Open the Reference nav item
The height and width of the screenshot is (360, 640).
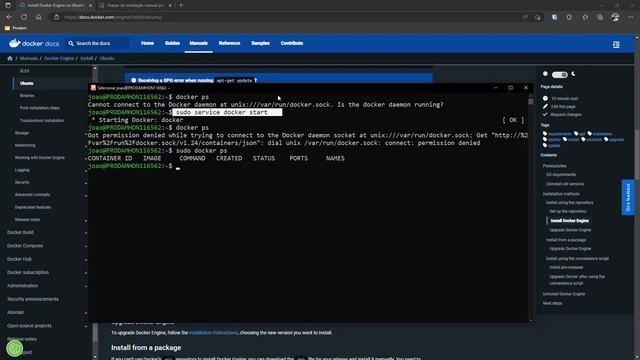[229, 43]
